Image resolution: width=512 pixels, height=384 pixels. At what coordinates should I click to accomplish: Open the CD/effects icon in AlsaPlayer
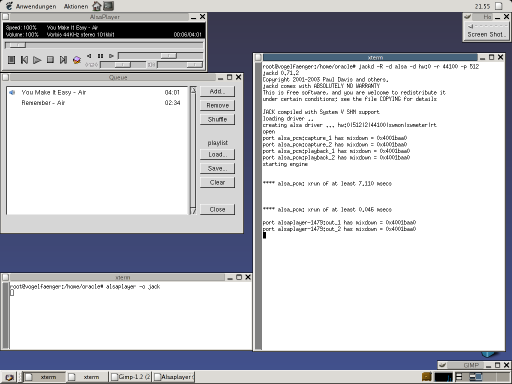(x=77, y=60)
